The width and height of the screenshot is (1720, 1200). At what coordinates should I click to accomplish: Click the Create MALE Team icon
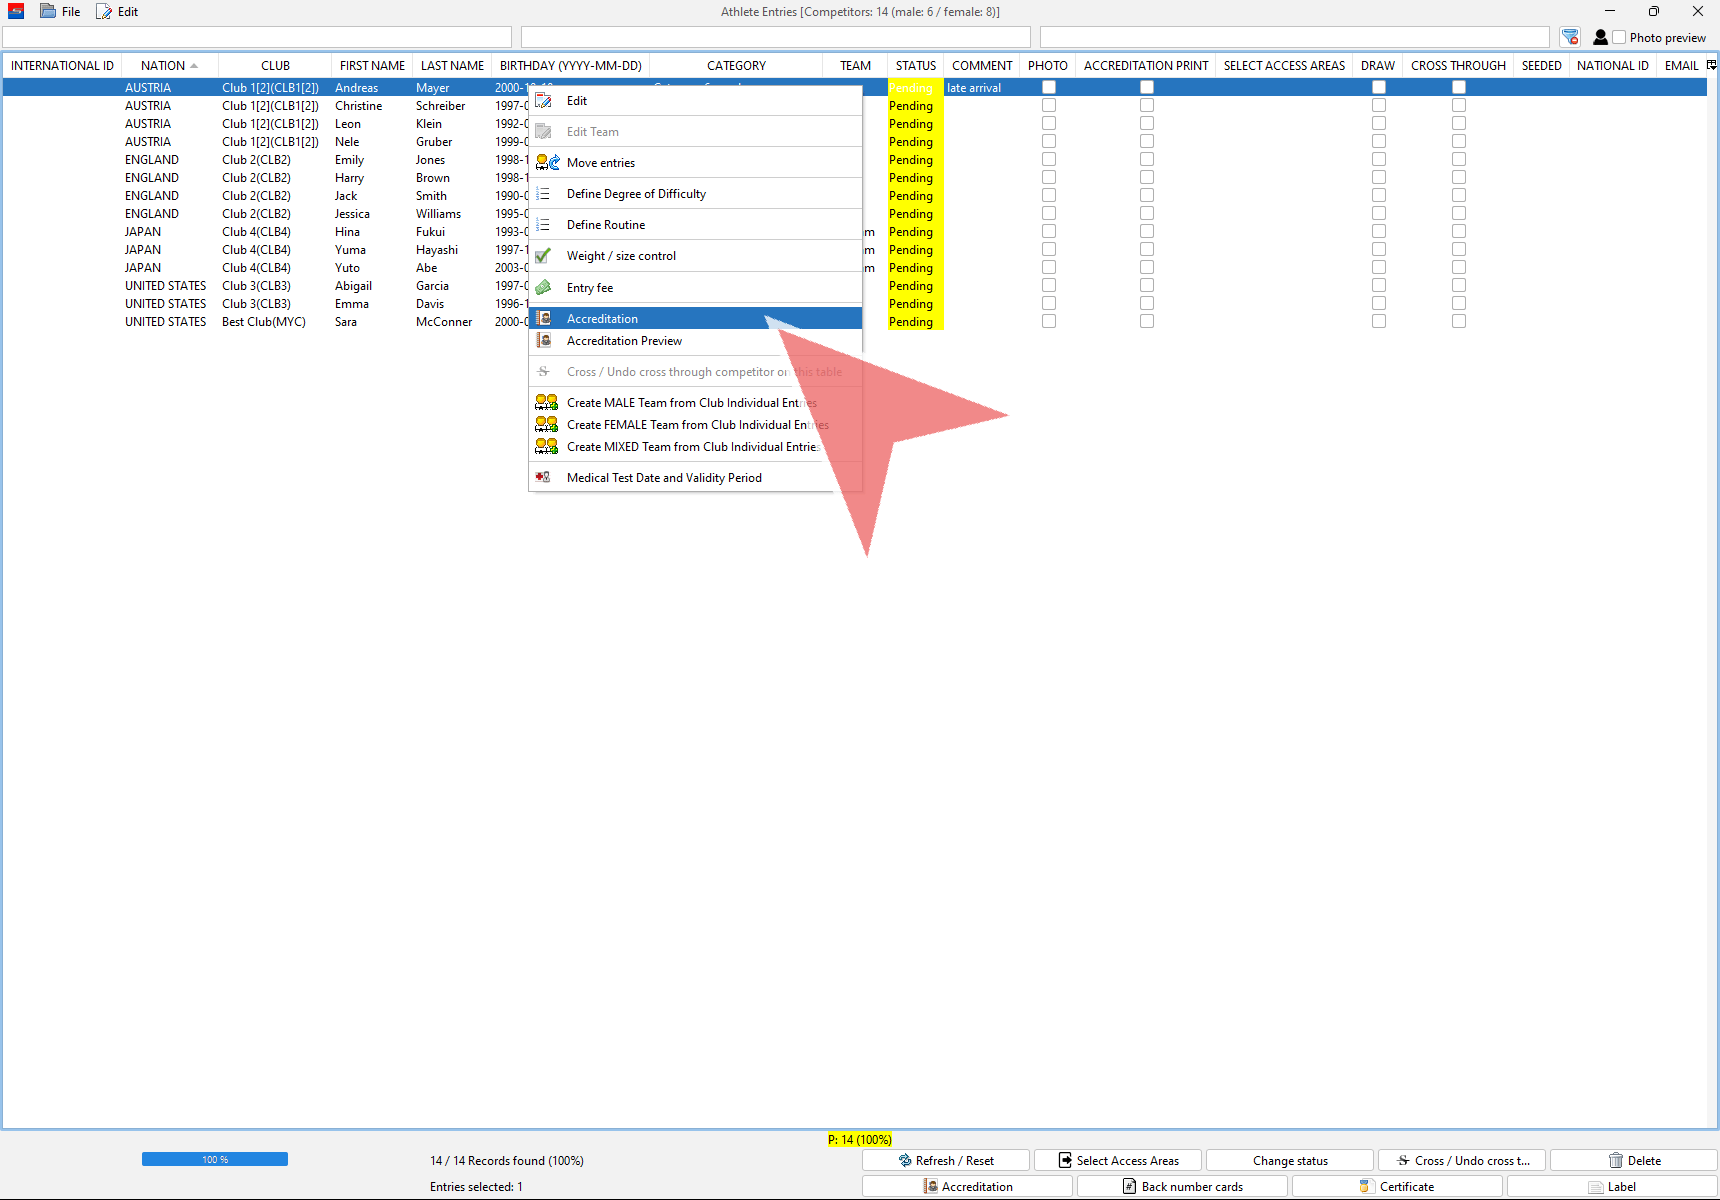pyautogui.click(x=546, y=403)
